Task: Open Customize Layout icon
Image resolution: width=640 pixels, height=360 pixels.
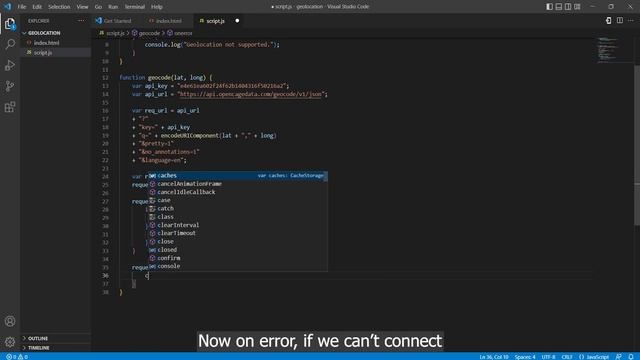Action: (x=577, y=7)
